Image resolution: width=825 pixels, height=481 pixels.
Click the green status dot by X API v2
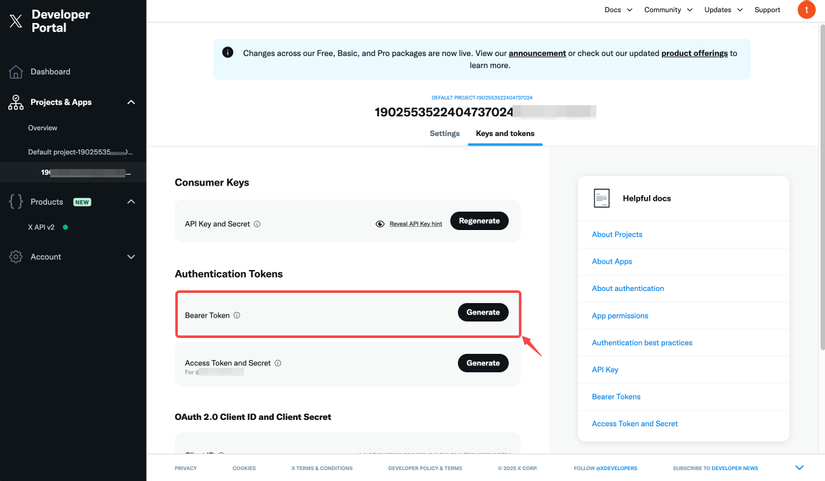pyautogui.click(x=66, y=227)
